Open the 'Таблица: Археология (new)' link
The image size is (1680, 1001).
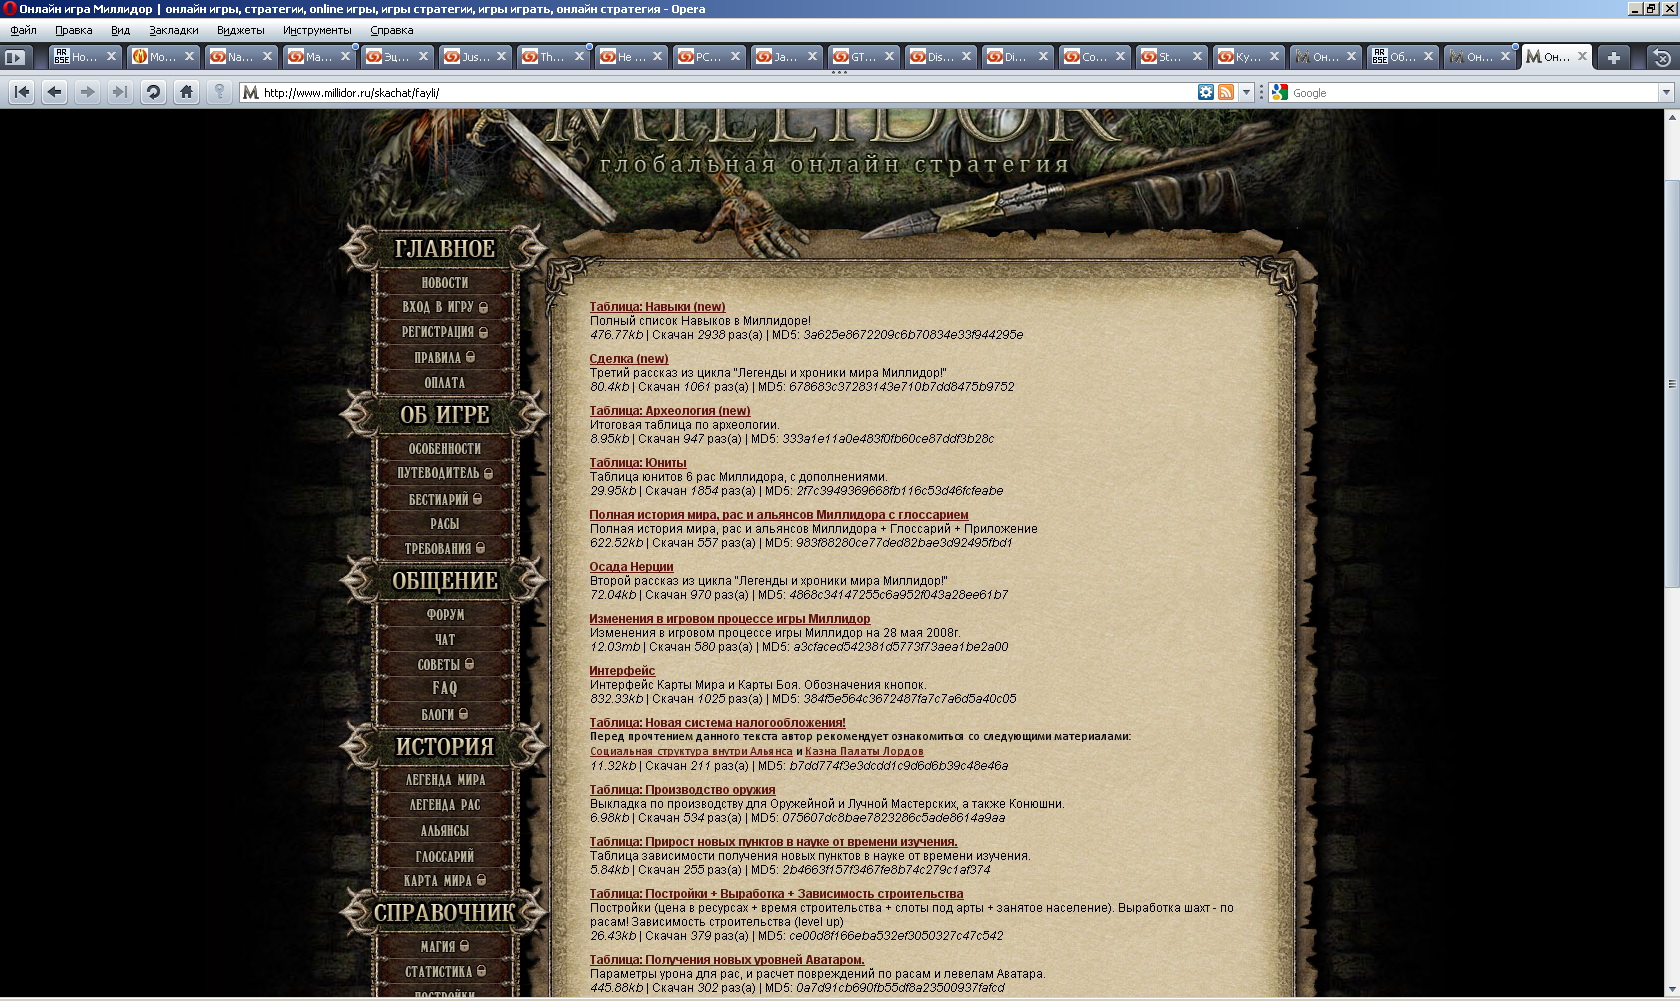pos(669,411)
